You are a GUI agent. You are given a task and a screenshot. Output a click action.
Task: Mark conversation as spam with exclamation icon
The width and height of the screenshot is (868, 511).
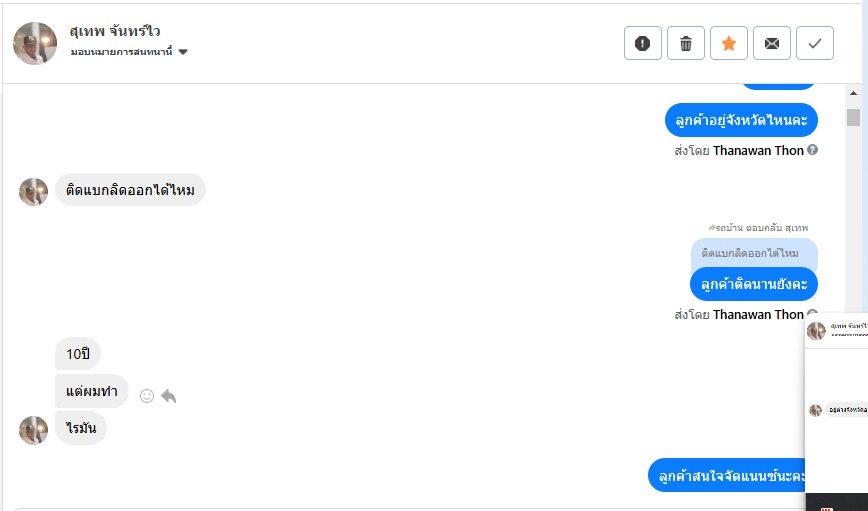pos(643,43)
